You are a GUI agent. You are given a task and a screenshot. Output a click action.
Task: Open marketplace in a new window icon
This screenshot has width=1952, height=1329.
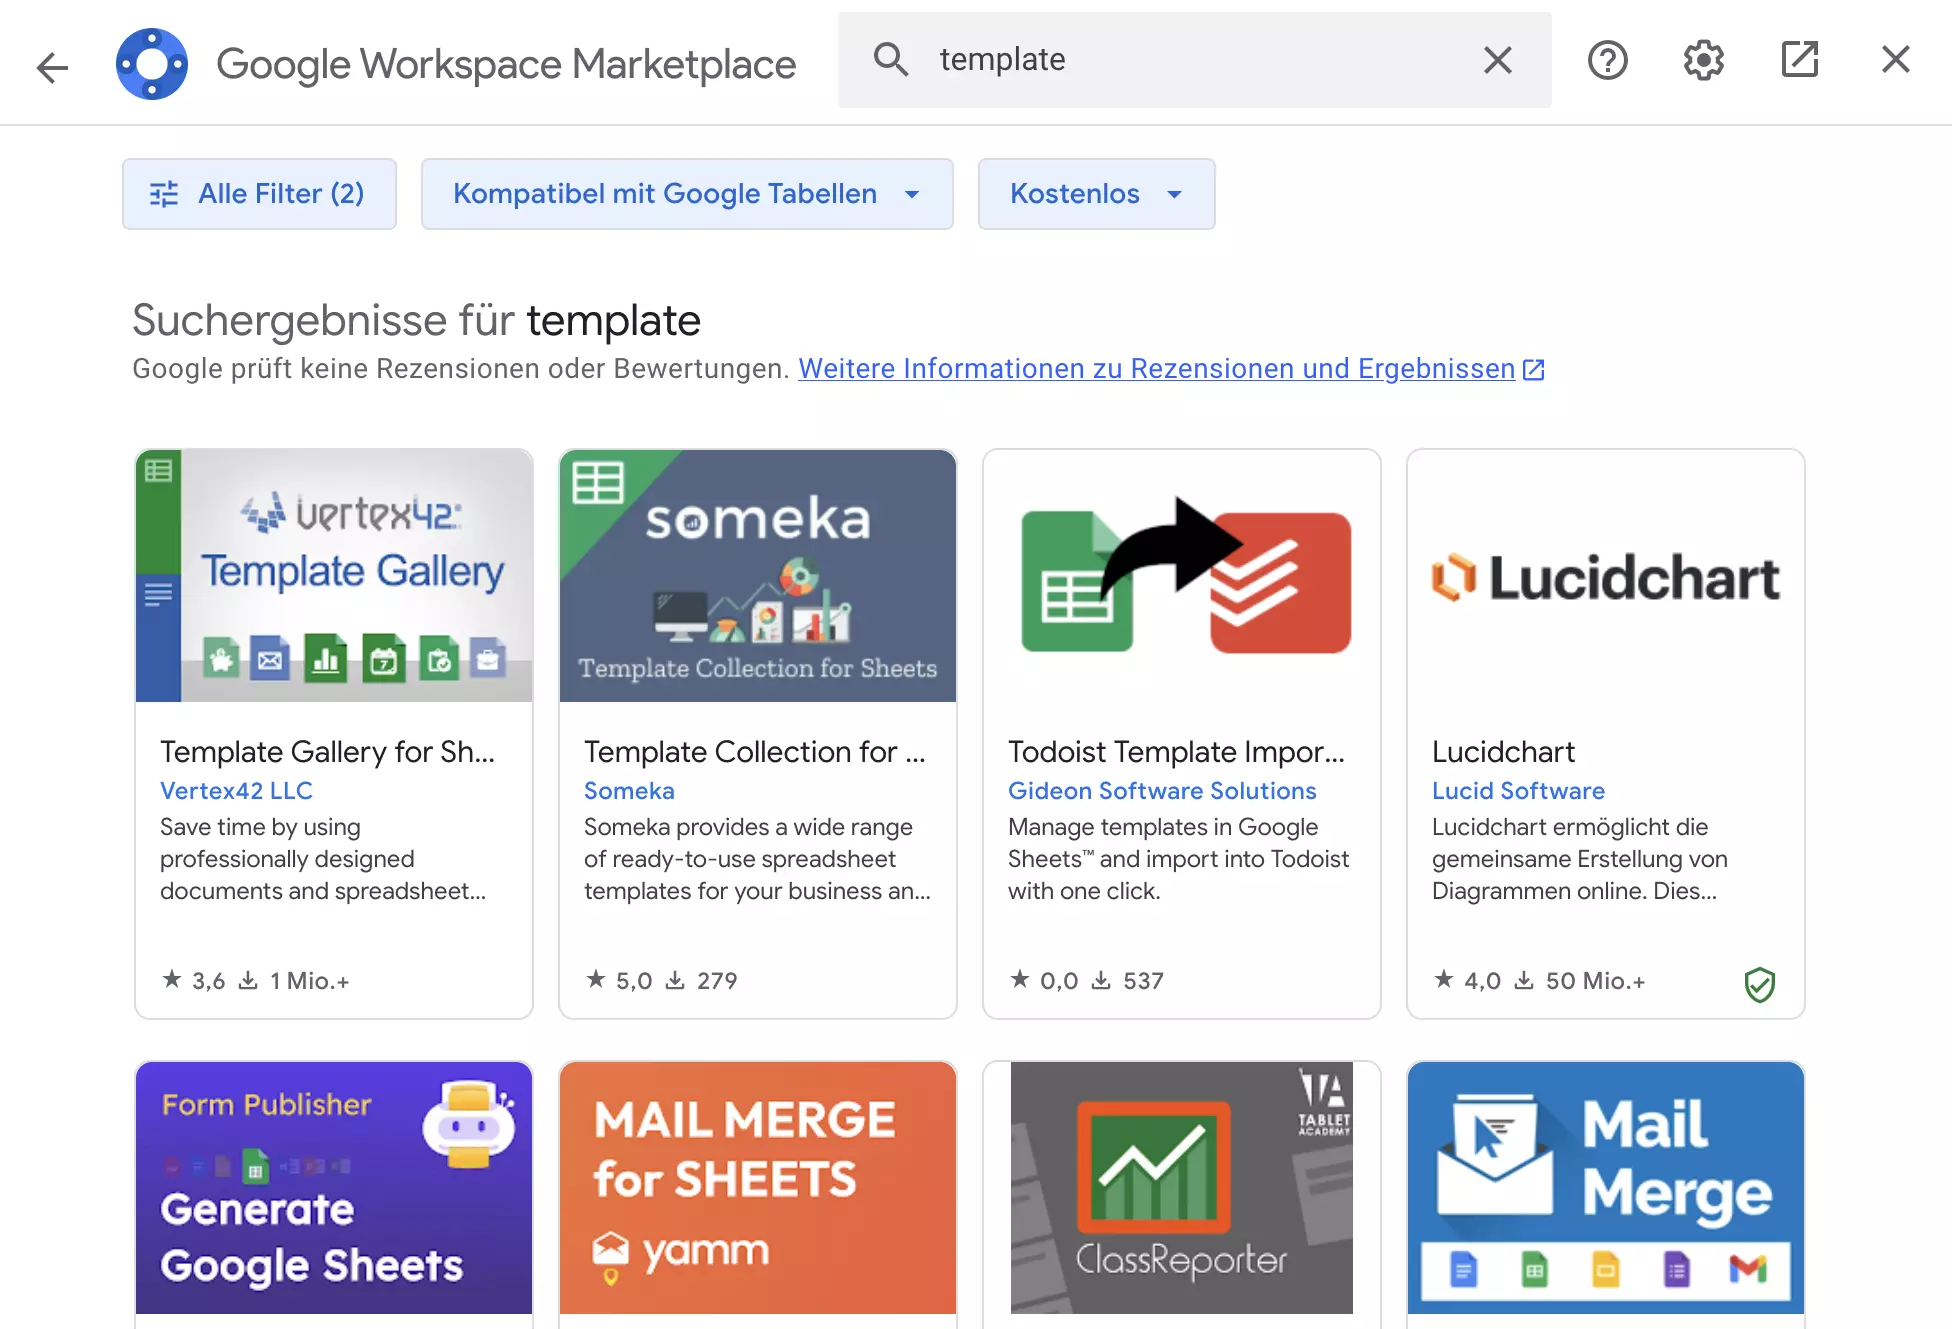(x=1799, y=60)
